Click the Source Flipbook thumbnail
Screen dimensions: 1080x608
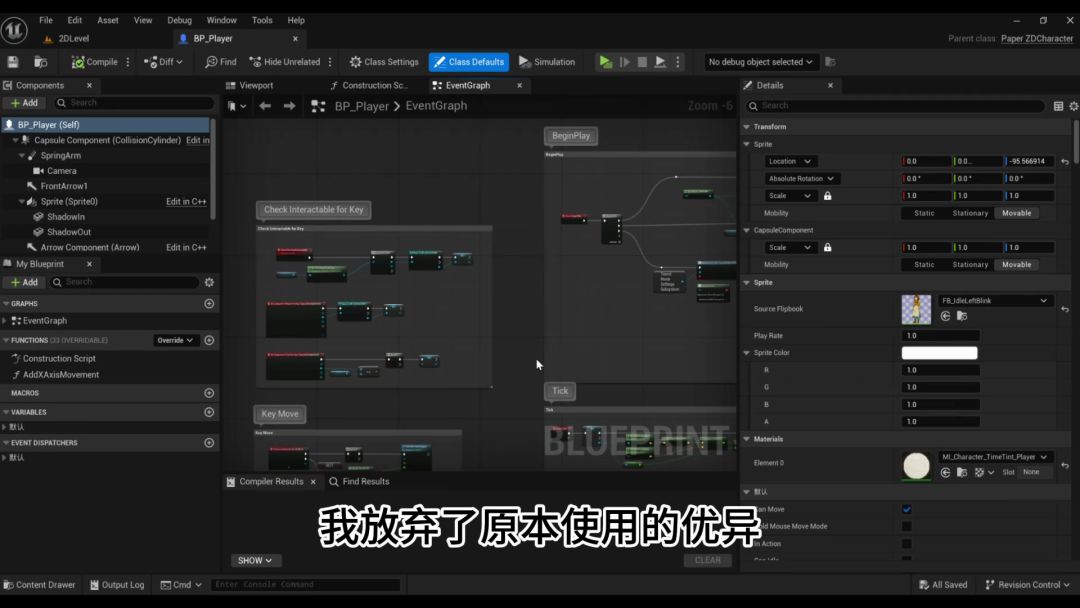click(x=916, y=309)
